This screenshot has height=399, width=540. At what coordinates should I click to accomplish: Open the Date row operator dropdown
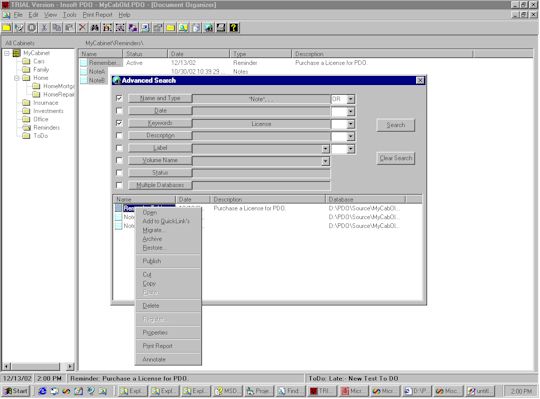pos(351,112)
